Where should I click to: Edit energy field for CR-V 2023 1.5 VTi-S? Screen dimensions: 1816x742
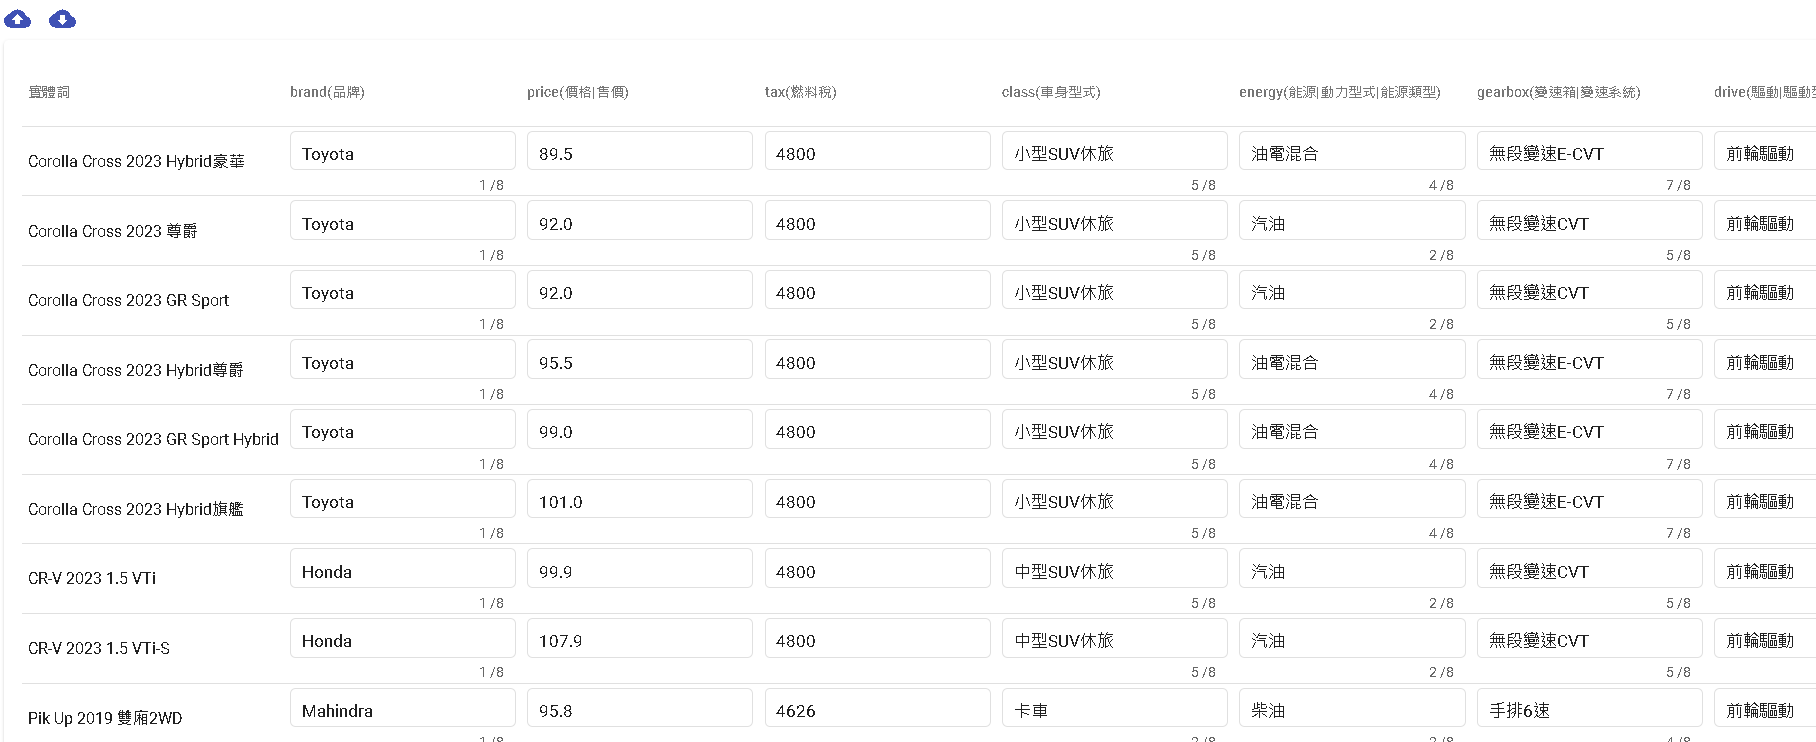coord(1352,637)
